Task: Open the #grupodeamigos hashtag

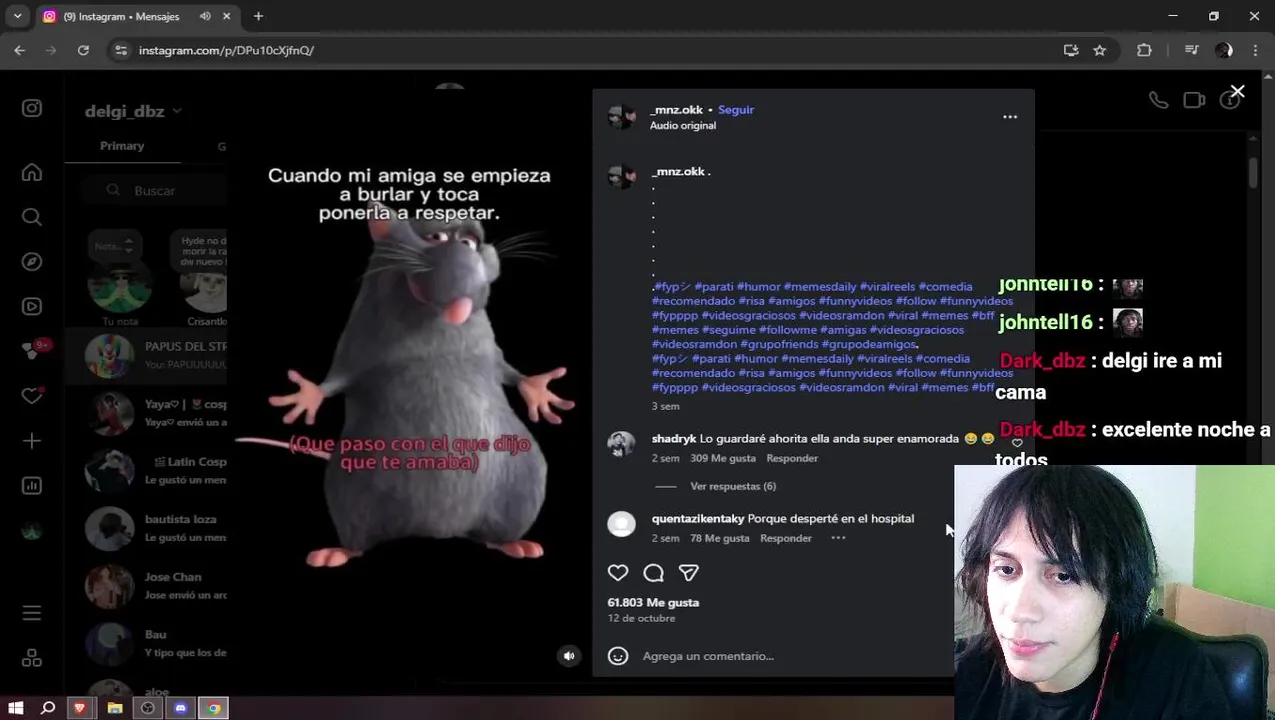Action: point(869,344)
